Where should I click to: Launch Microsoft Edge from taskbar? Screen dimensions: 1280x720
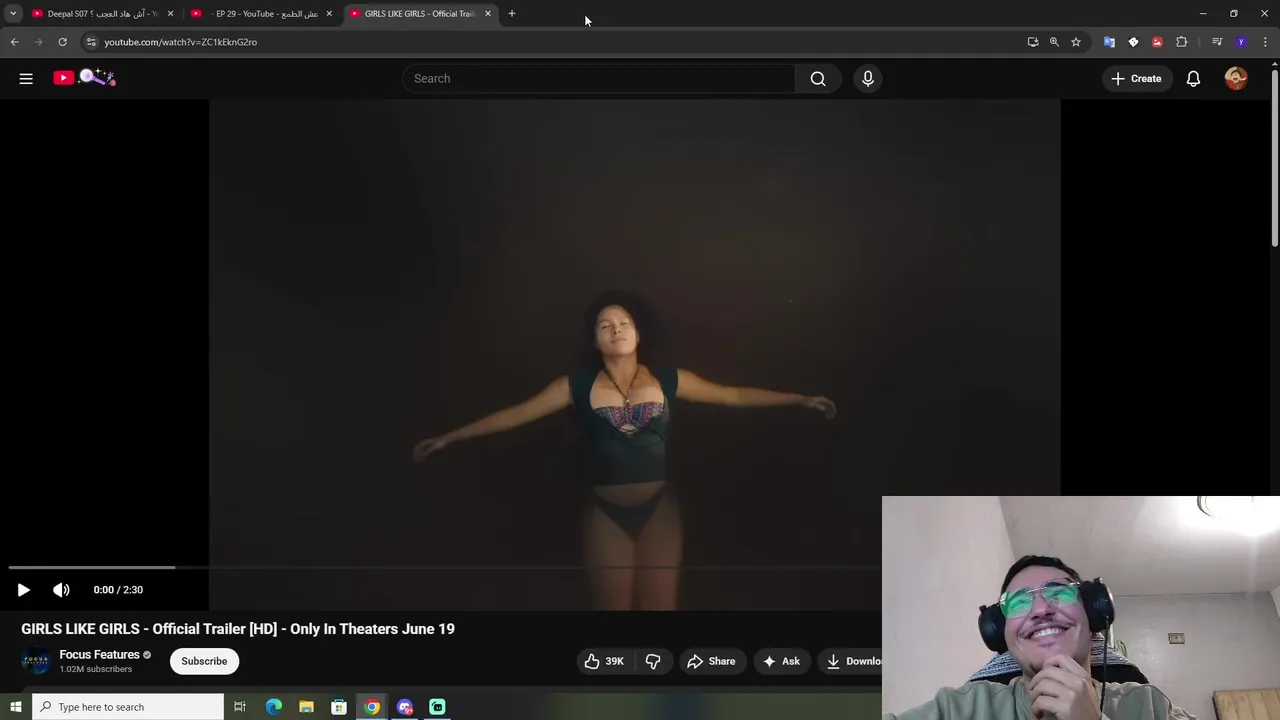coord(274,707)
